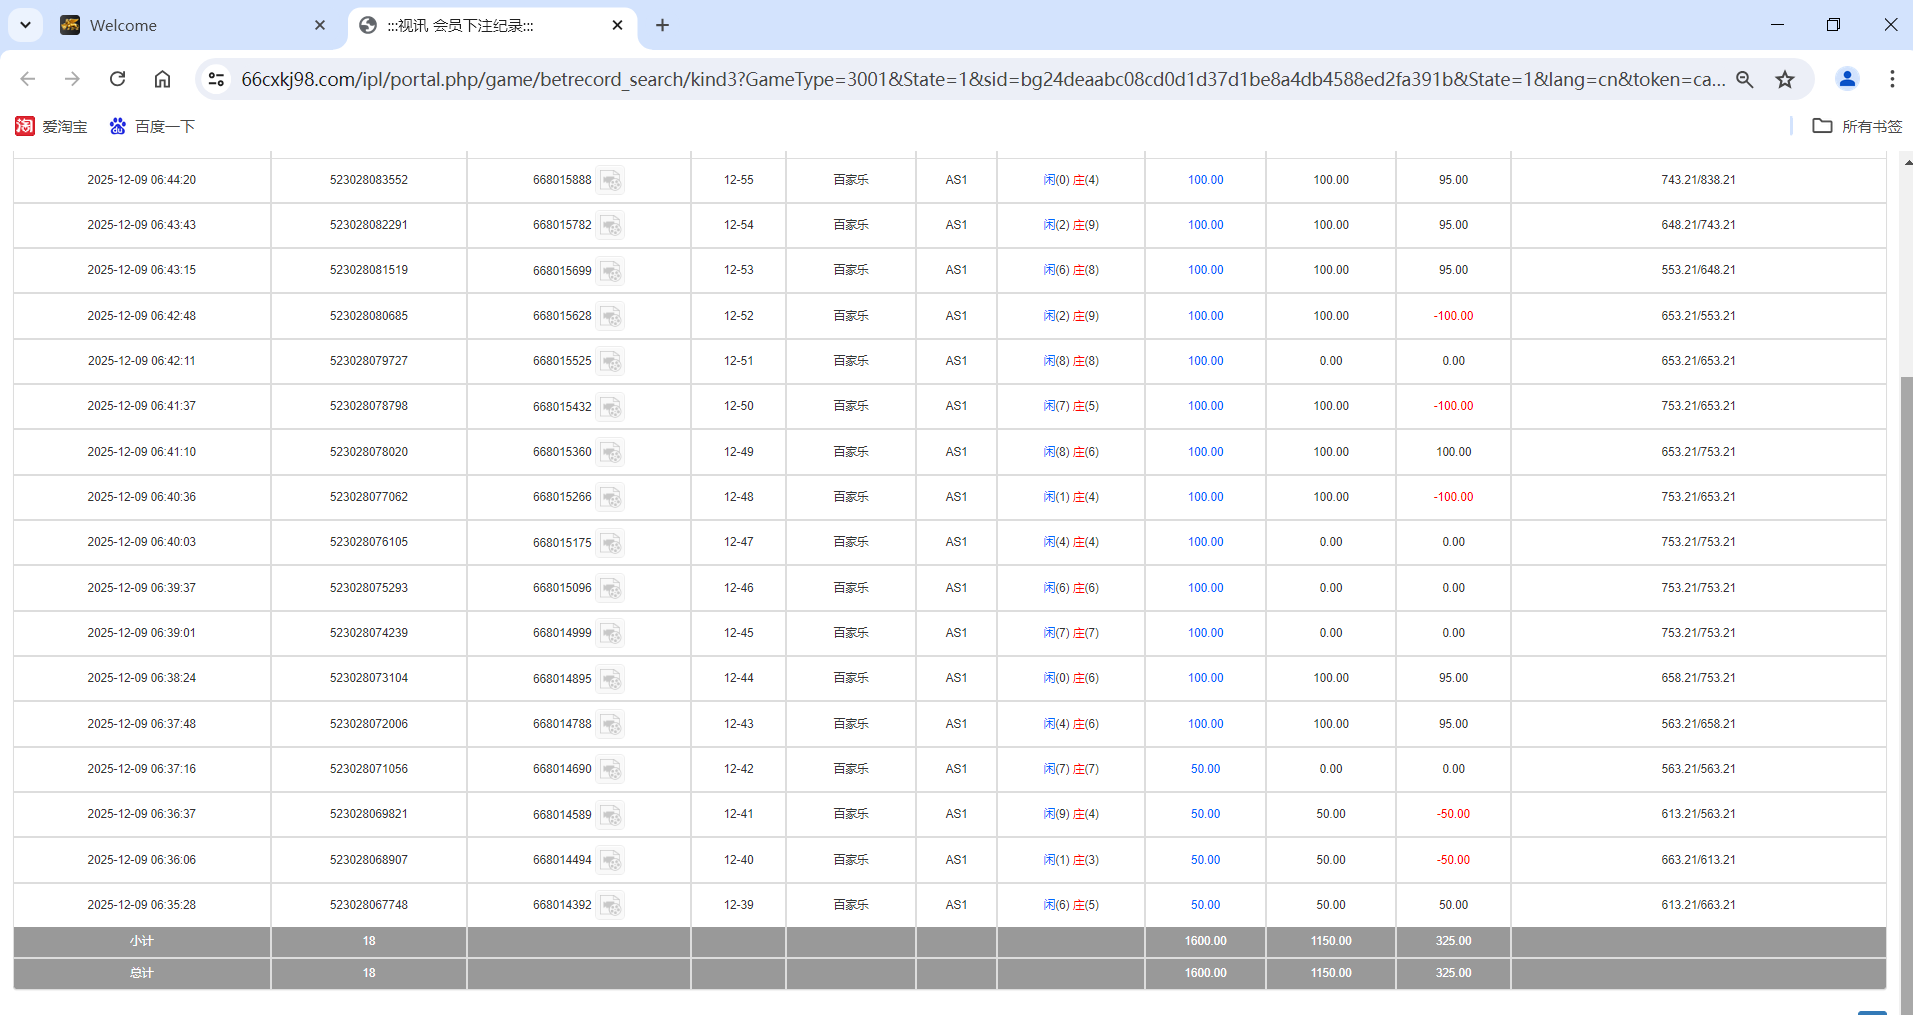Image resolution: width=1913 pixels, height=1015 pixels.
Task: Navigate back using the browser back arrow
Action: (x=27, y=79)
